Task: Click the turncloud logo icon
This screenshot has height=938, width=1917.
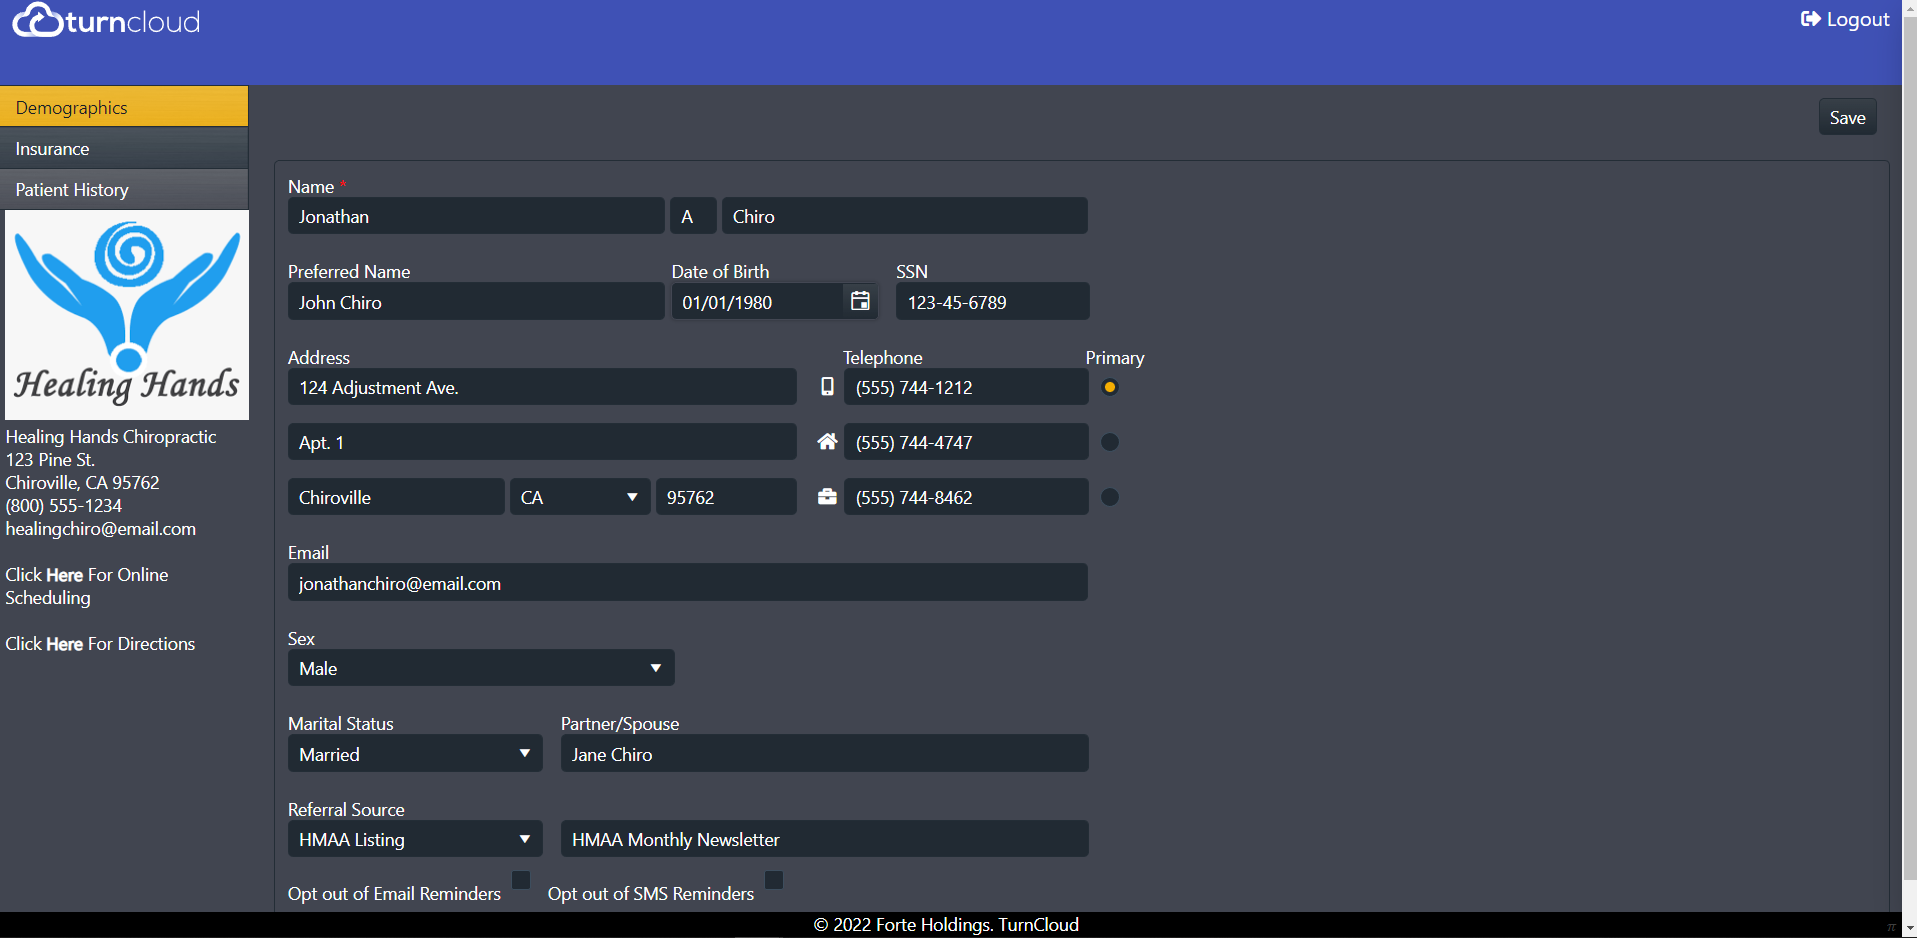Action: (x=38, y=20)
